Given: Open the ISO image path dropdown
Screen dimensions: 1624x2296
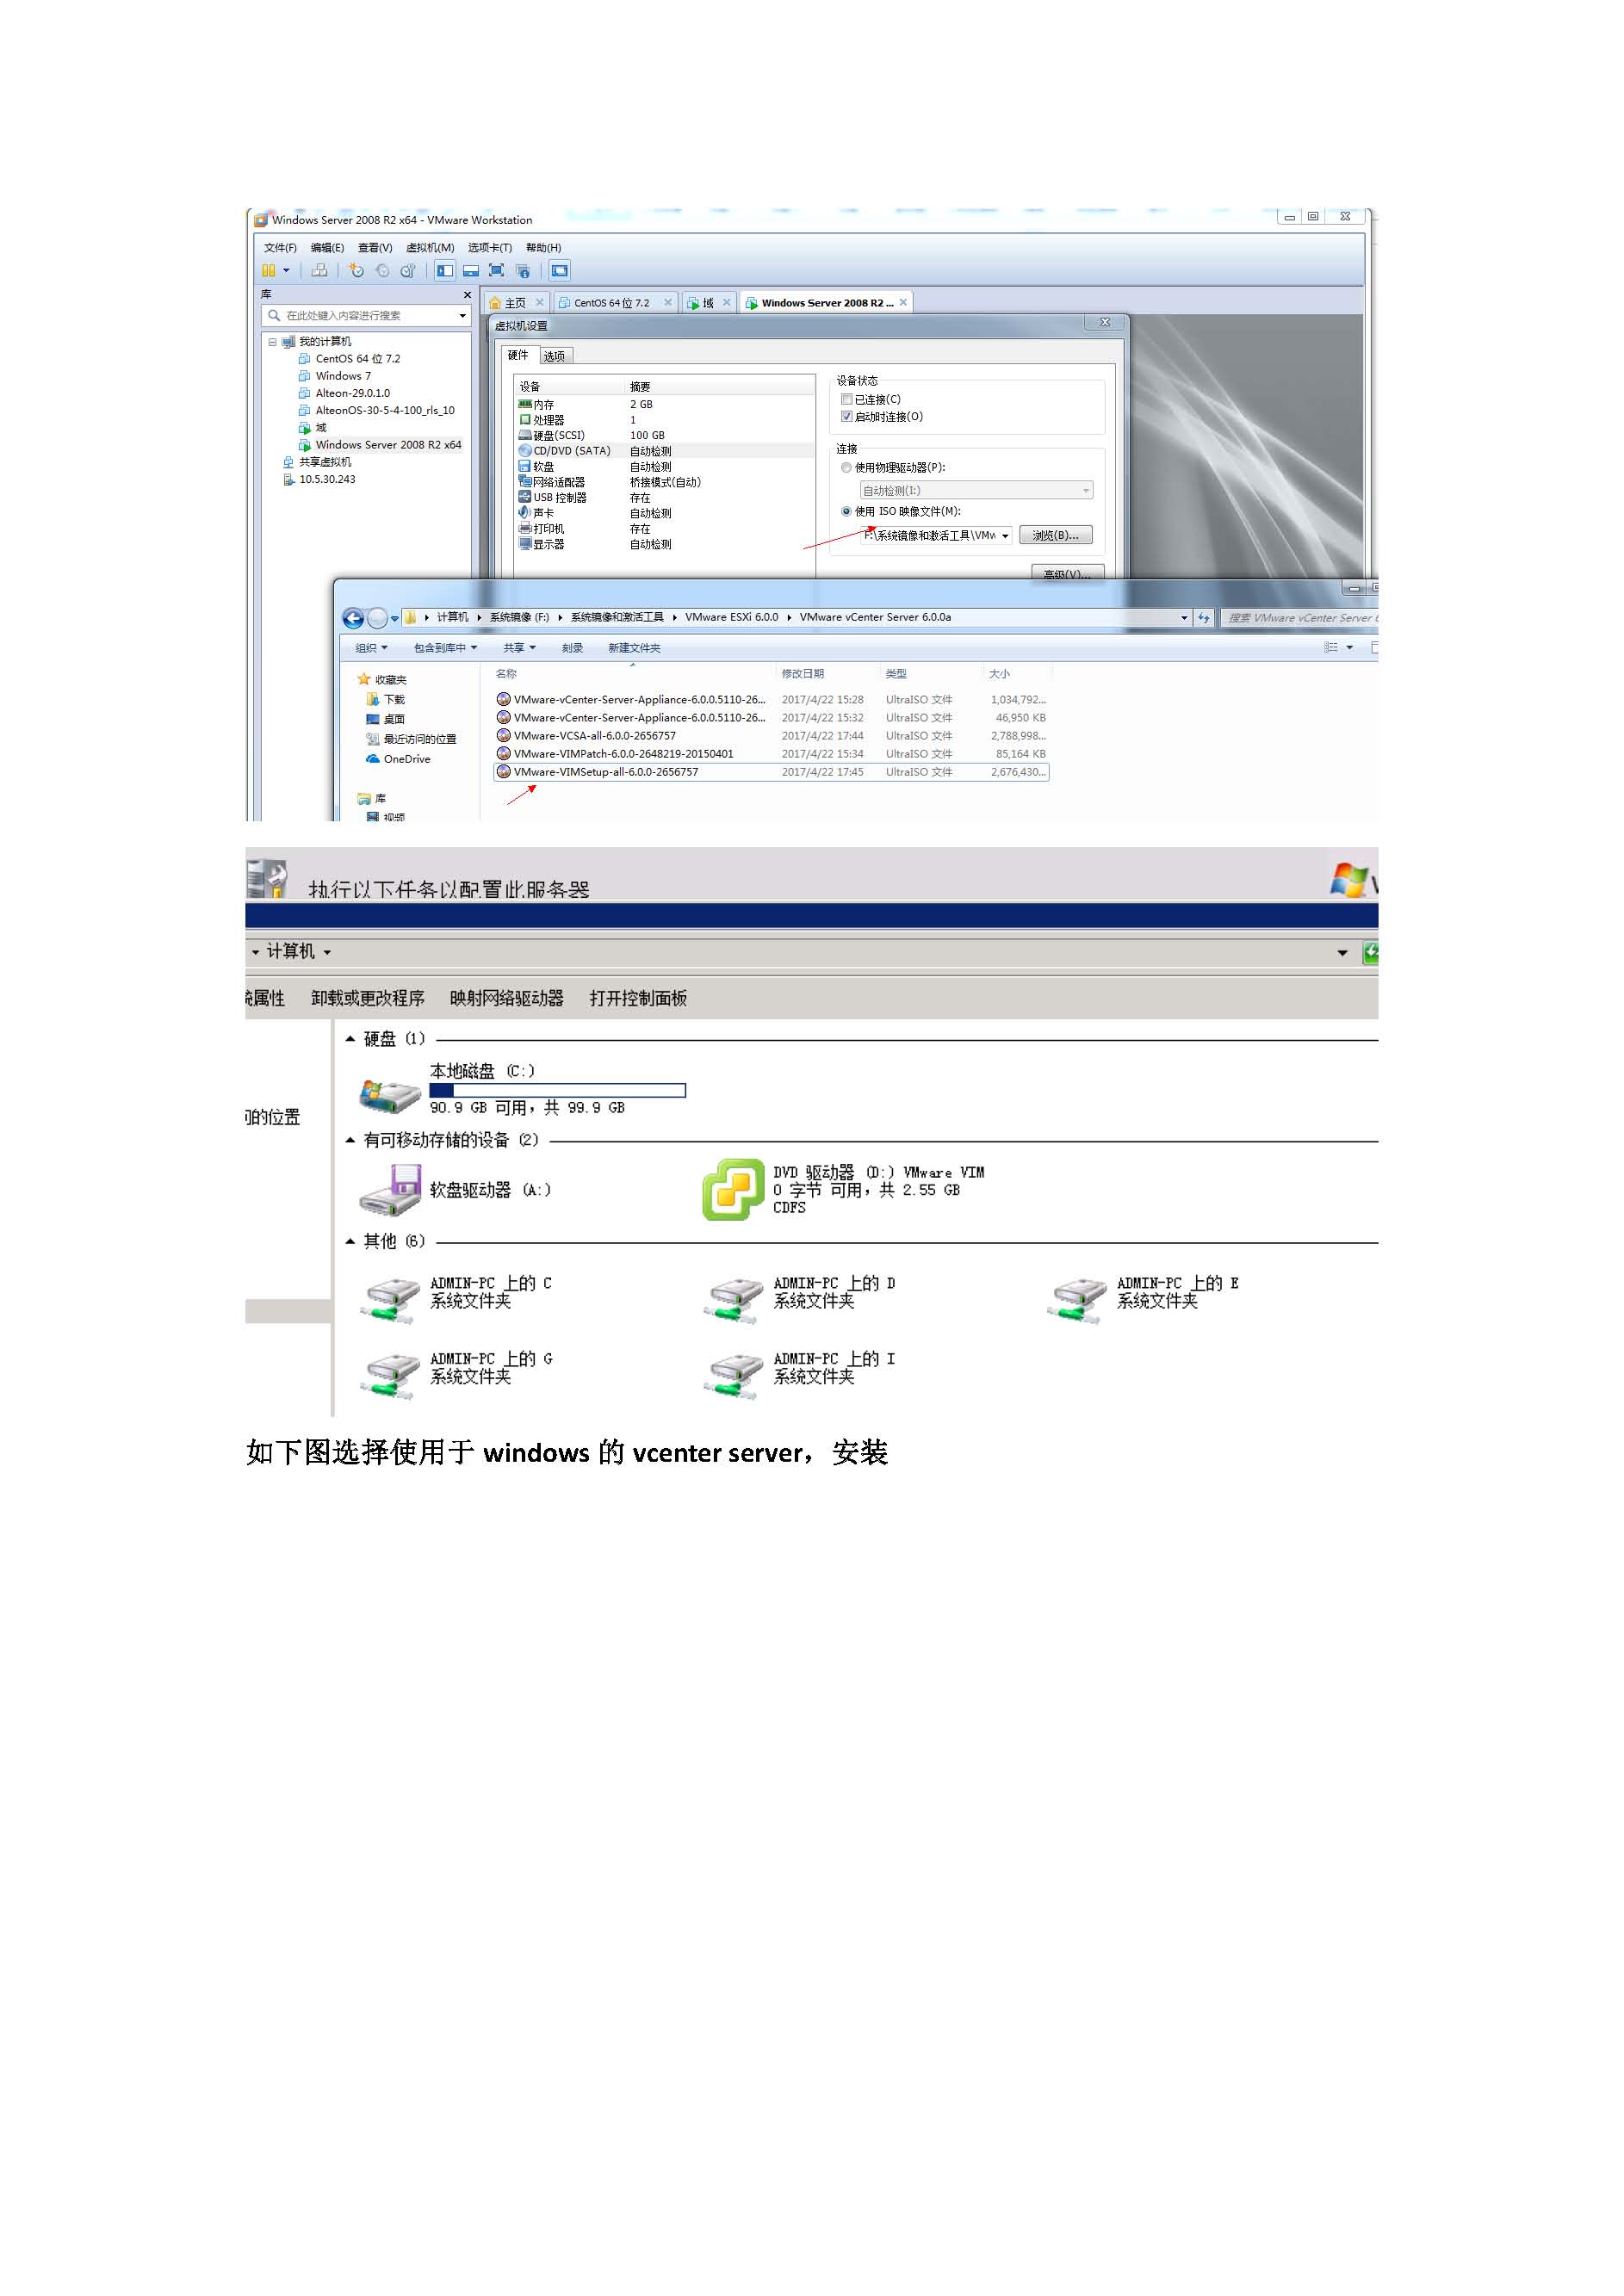Looking at the screenshot, I should pyautogui.click(x=1005, y=536).
